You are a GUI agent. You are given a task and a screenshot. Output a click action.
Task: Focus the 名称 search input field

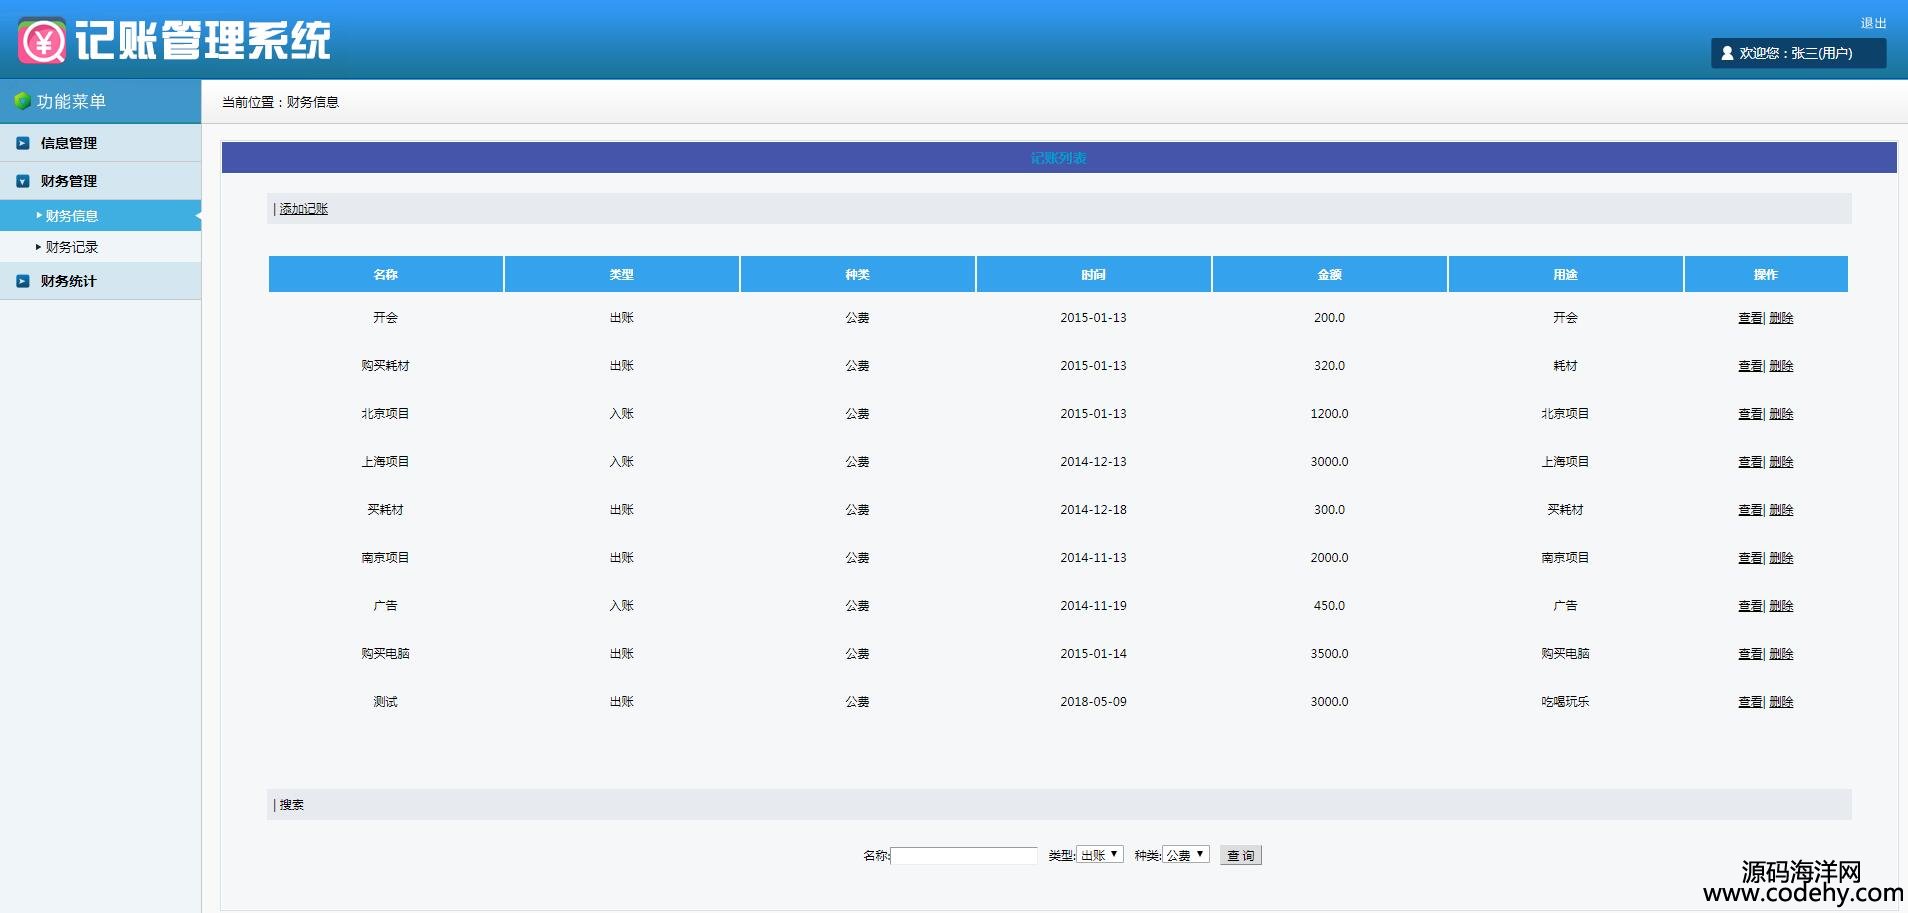(x=964, y=856)
